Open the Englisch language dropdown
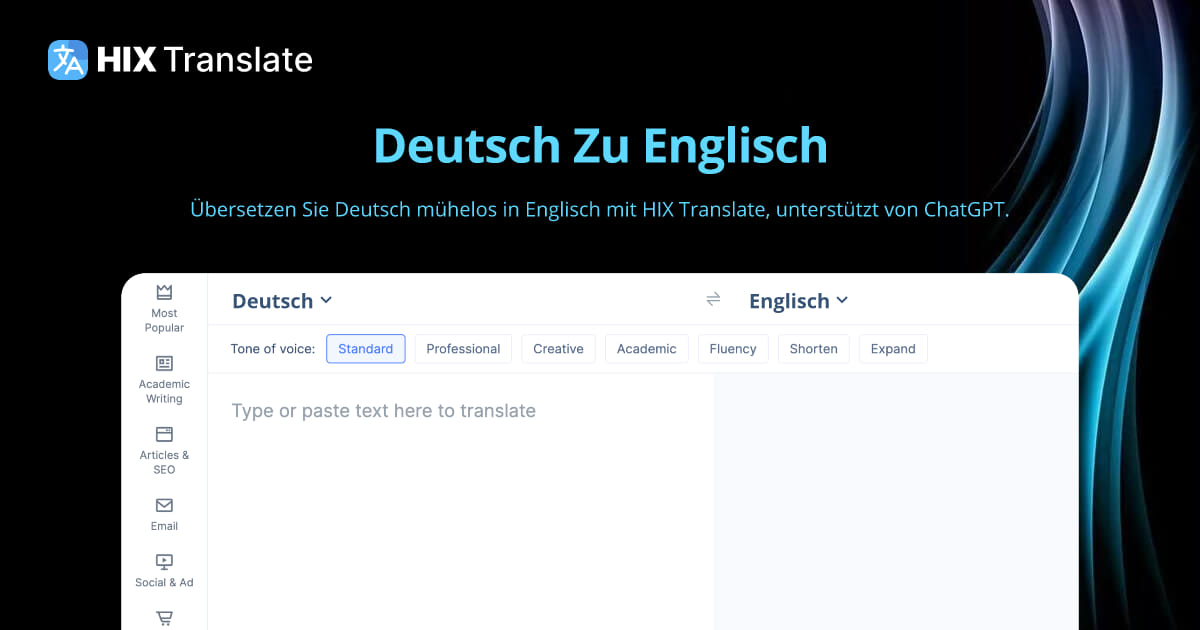1200x630 pixels. [x=798, y=300]
